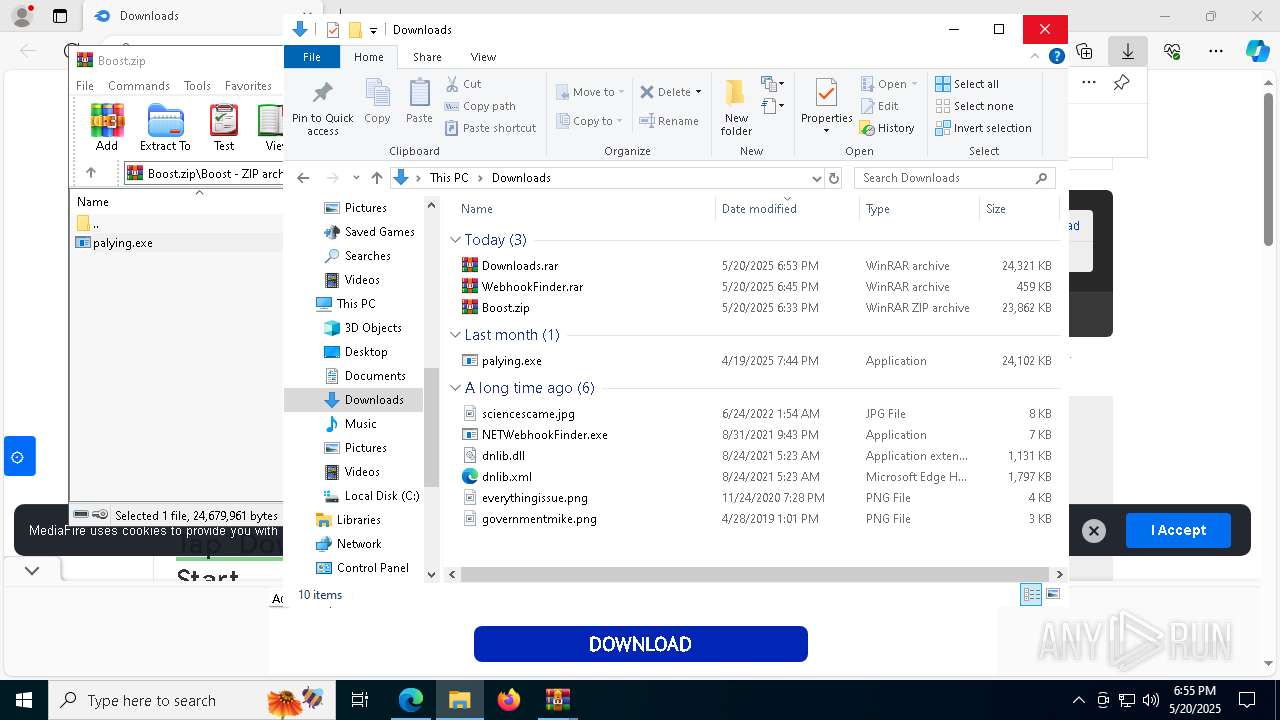Click the Windows taskbar search box

pos(190,700)
